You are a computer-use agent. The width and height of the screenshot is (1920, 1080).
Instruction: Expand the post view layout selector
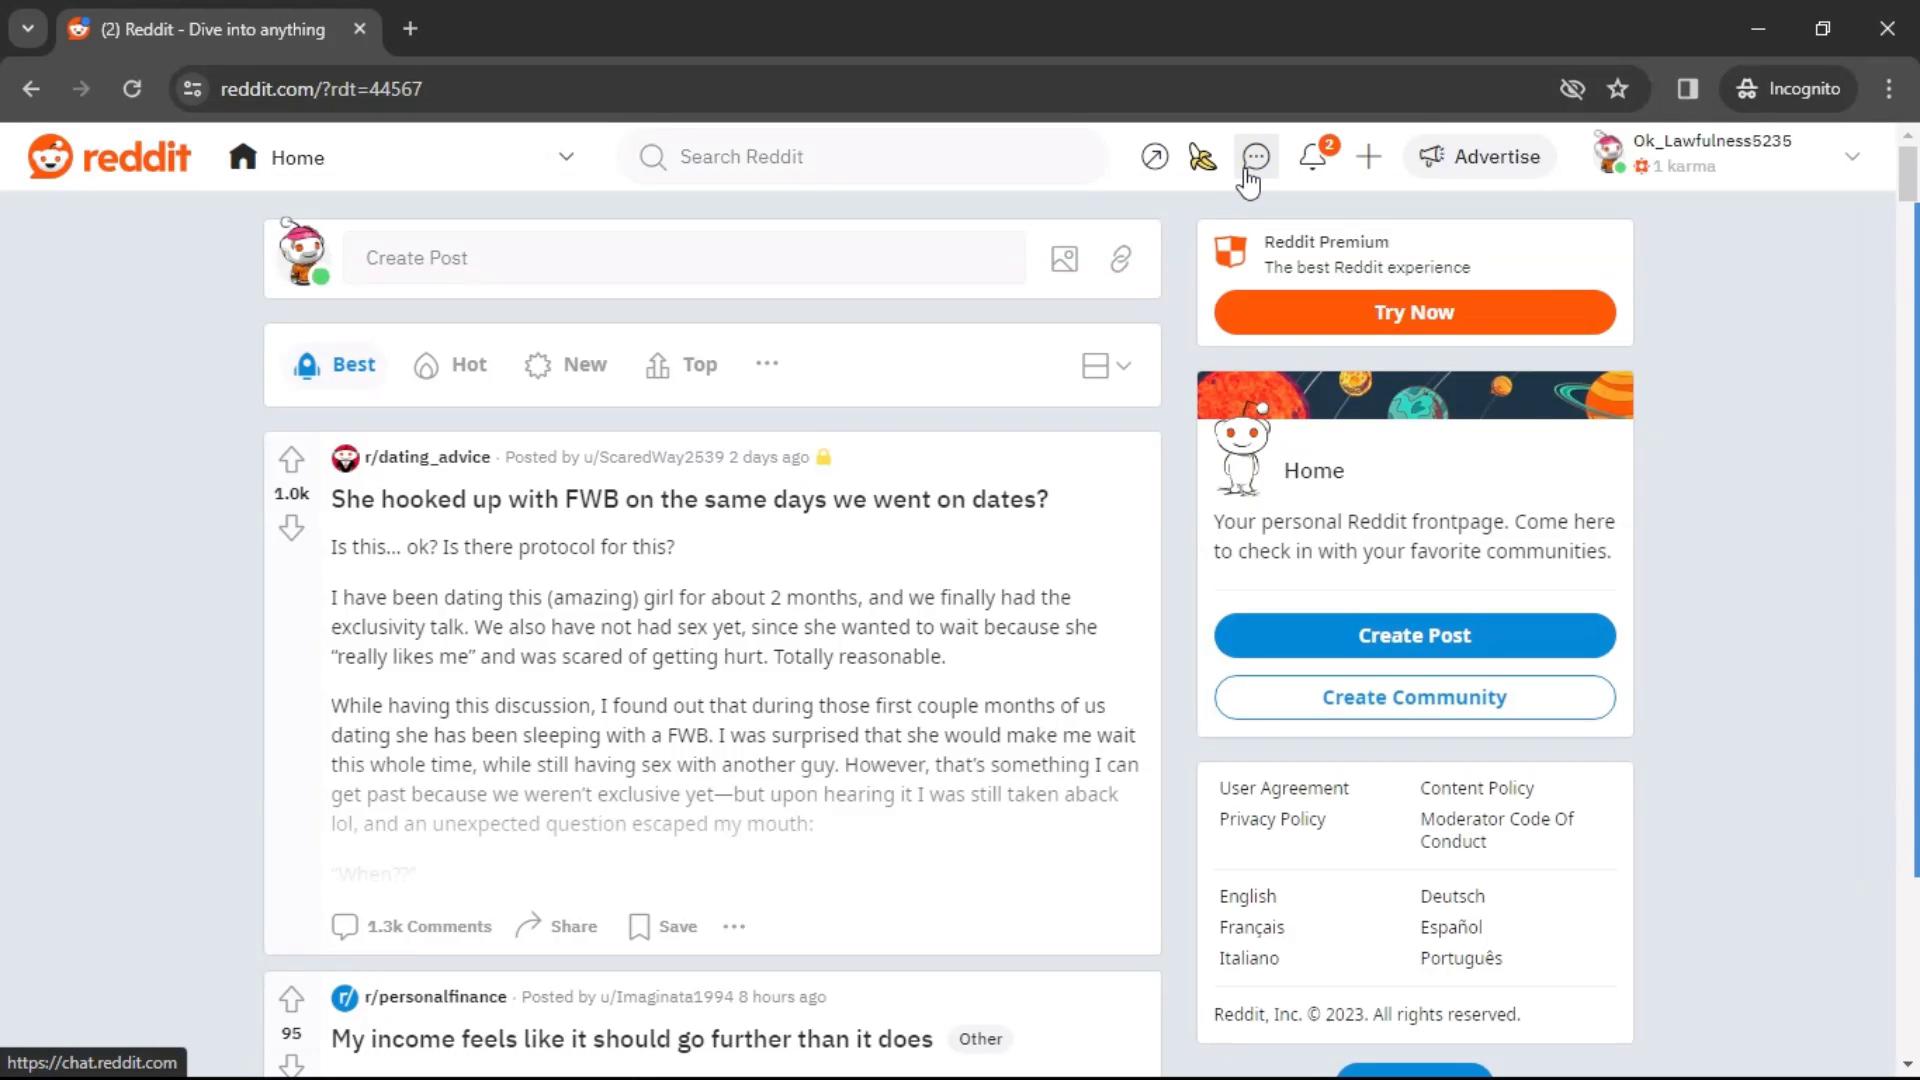click(x=1106, y=365)
